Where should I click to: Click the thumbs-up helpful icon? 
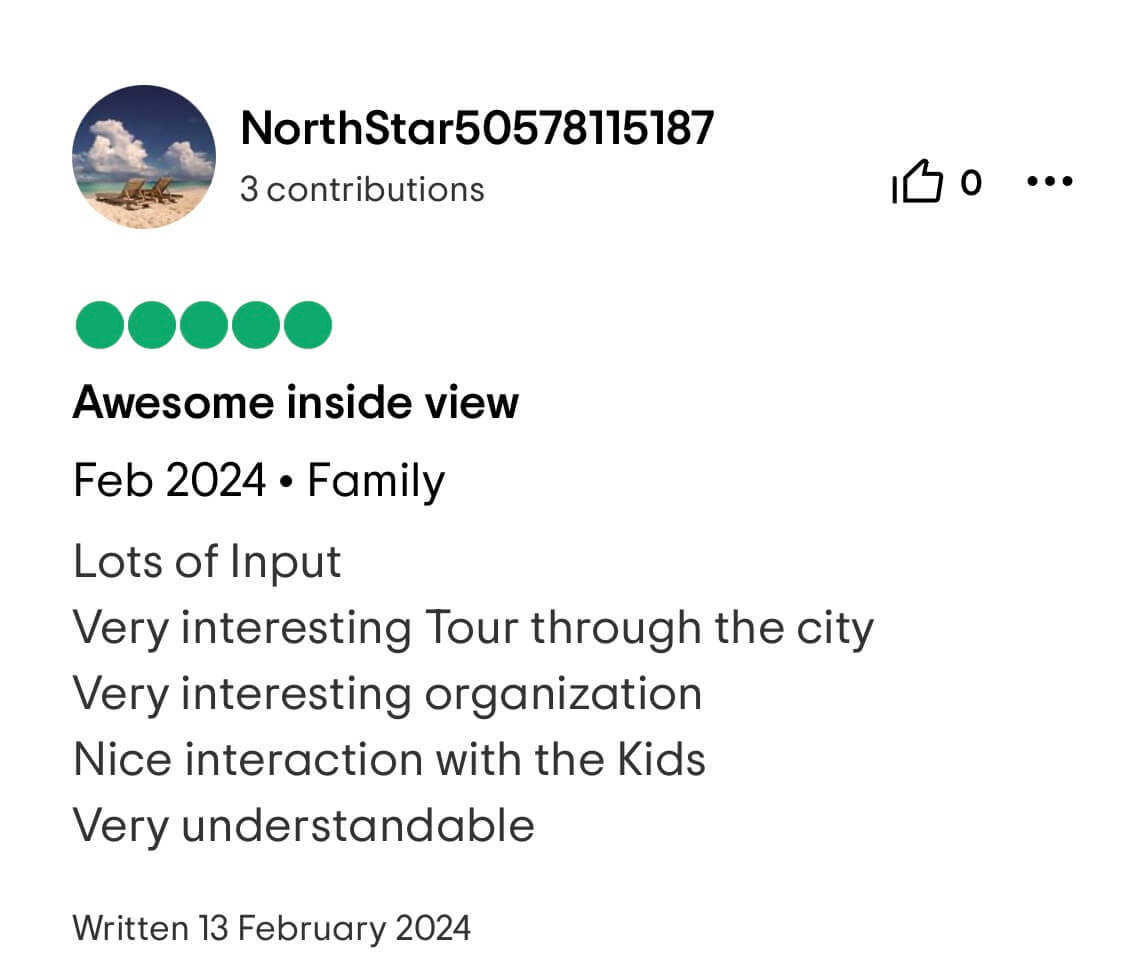click(x=918, y=184)
